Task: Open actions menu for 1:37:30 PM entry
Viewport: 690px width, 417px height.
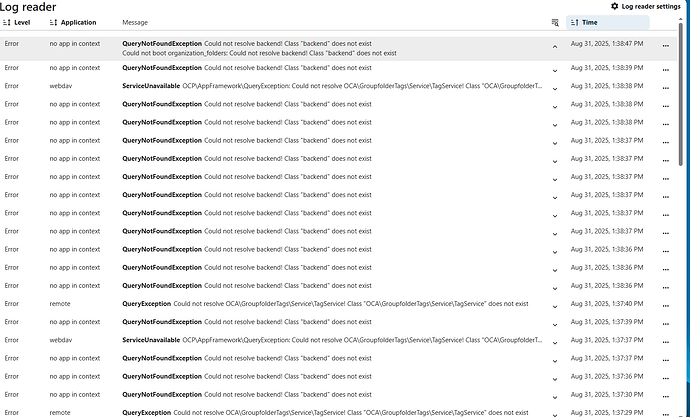Action: (x=665, y=395)
